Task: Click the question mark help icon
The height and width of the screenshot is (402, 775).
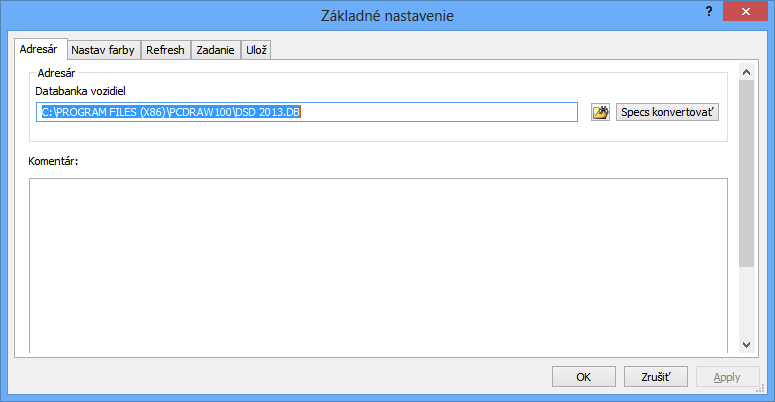Action: pos(709,11)
